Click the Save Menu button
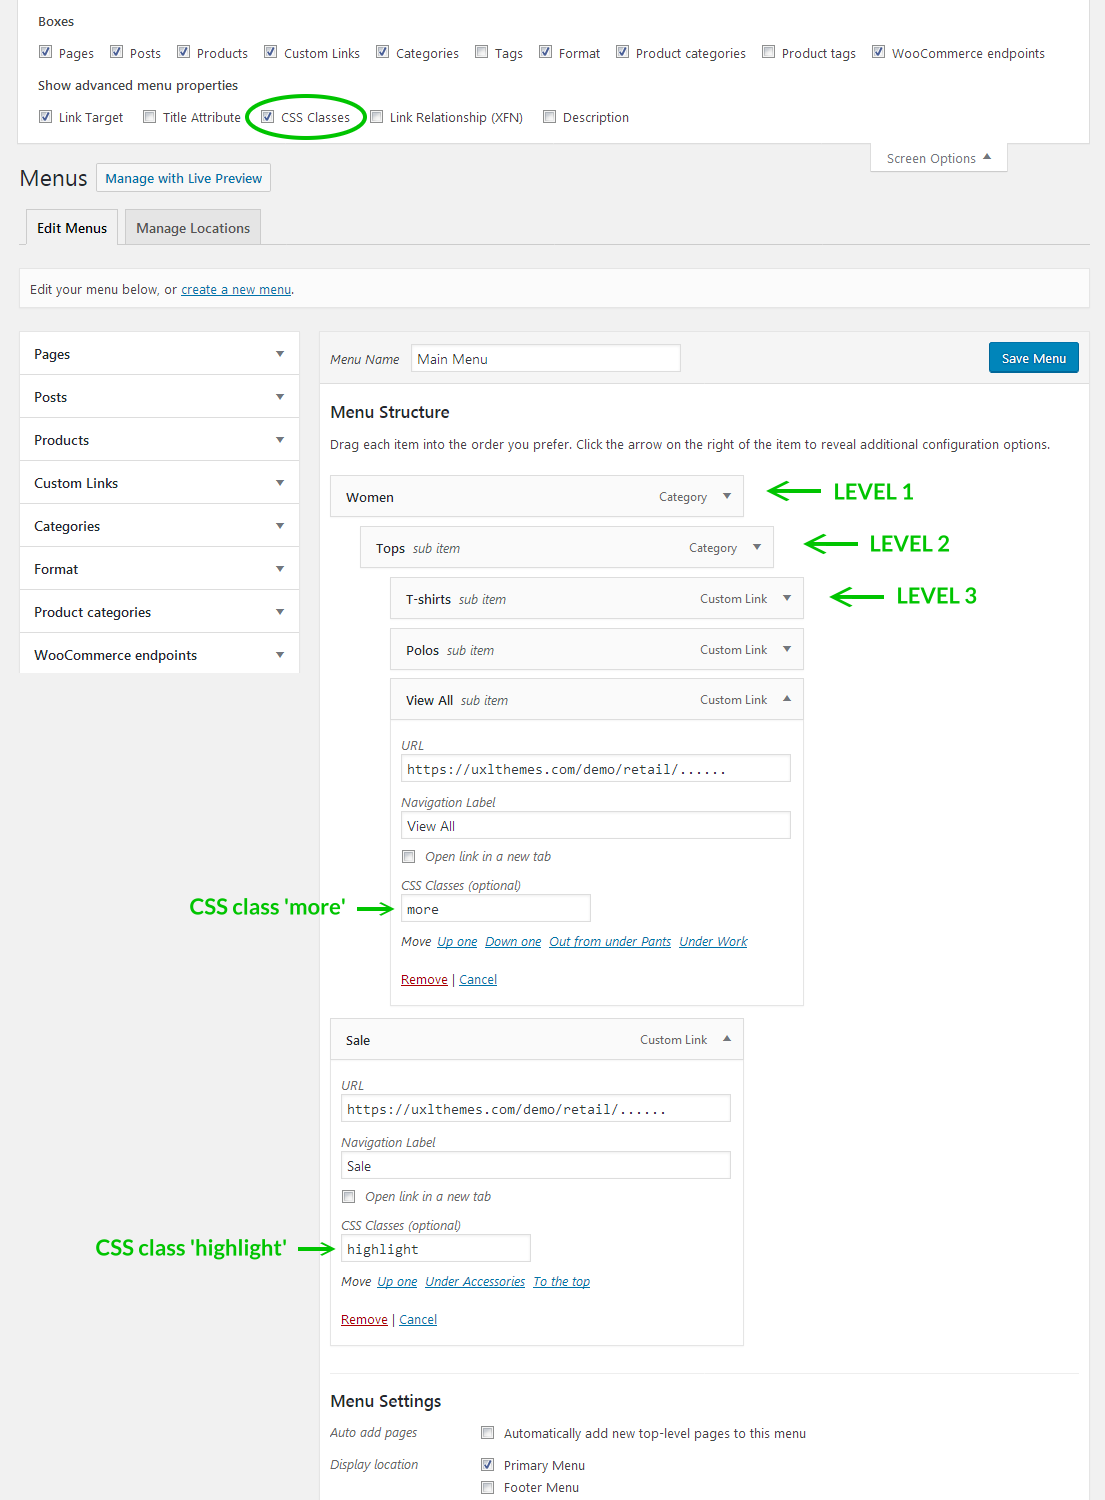The width and height of the screenshot is (1105, 1500). point(1034,358)
